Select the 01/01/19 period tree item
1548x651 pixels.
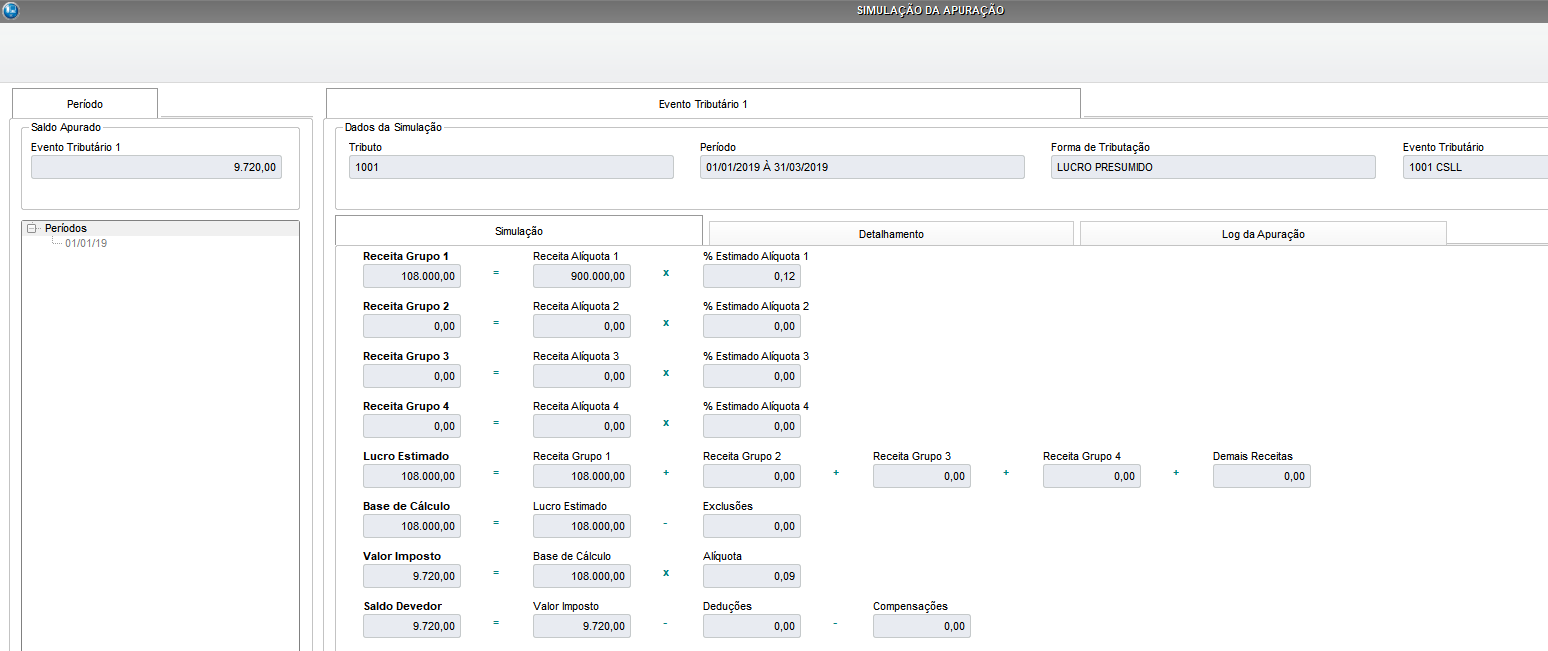86,243
